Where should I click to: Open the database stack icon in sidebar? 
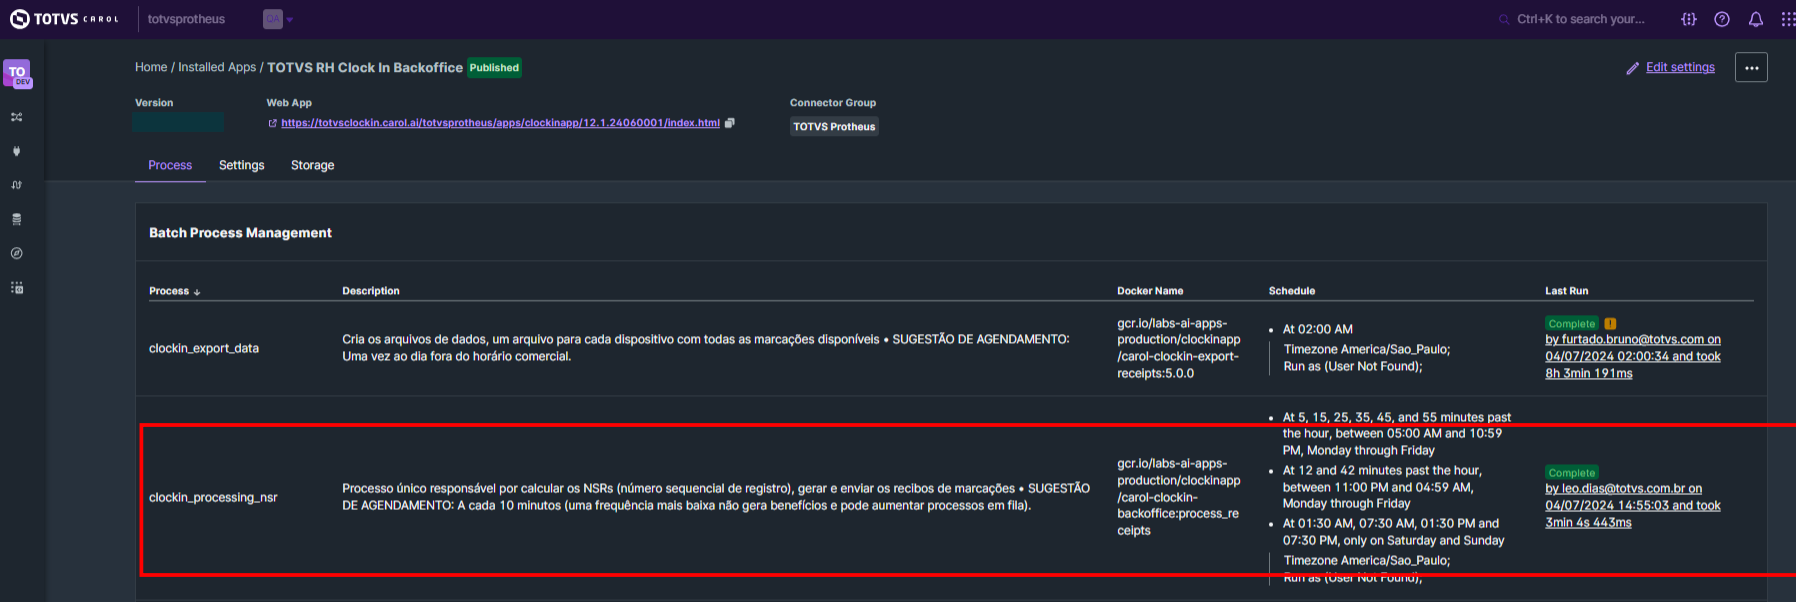(16, 219)
